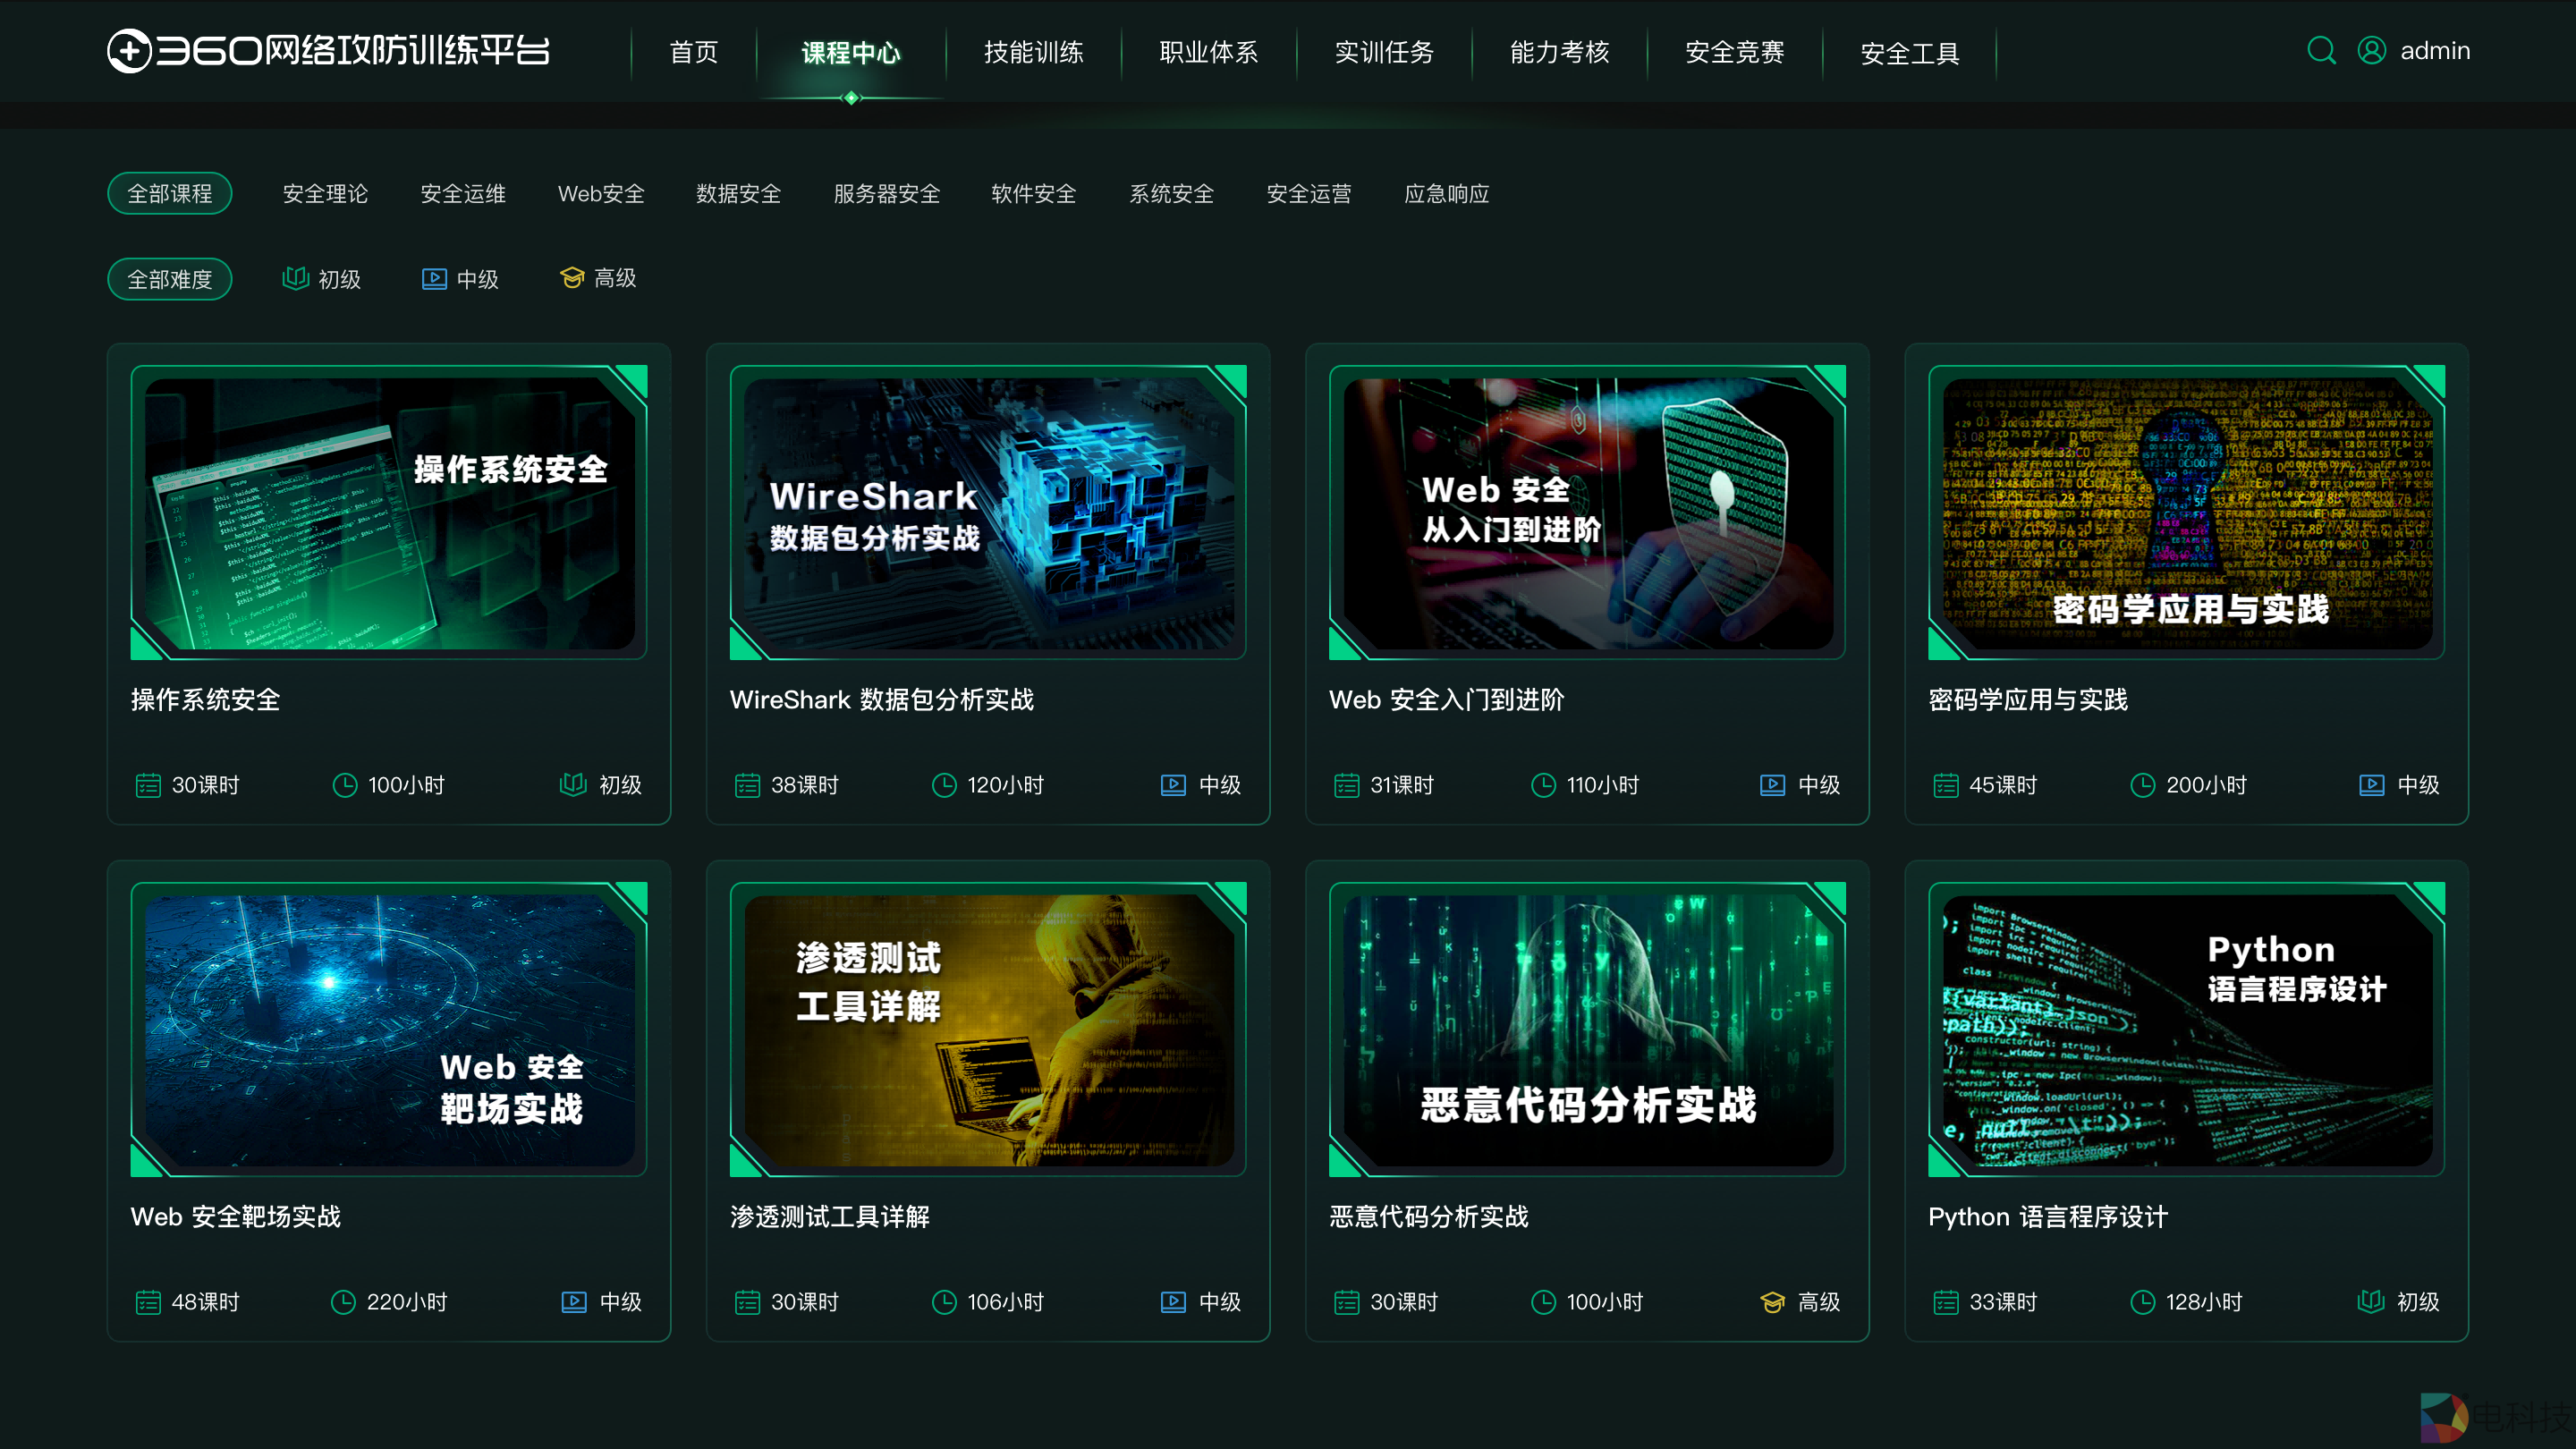Open the Web 安全靶场实战 thumbnail image
This screenshot has height=1449, width=2576.
tap(389, 1029)
